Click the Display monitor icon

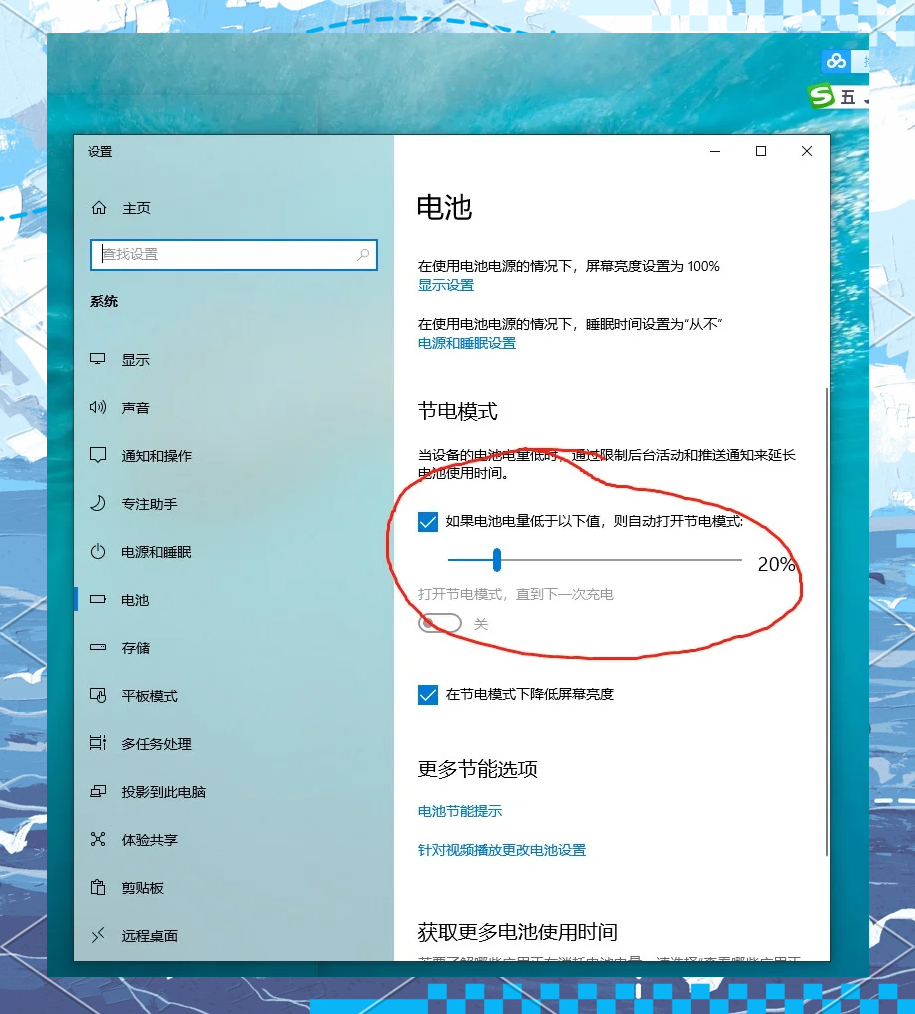[98, 359]
